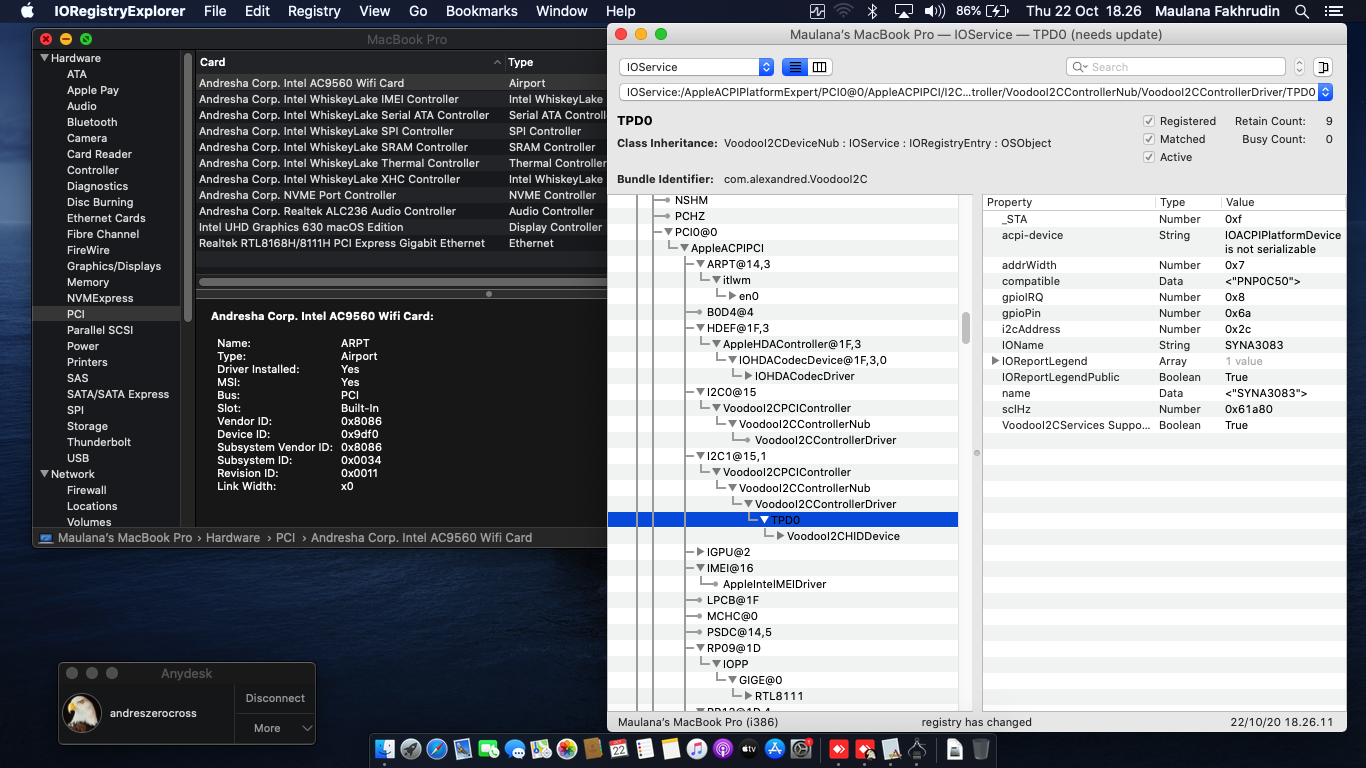Toggle the Registered checkbox
Image resolution: width=1366 pixels, height=768 pixels.
(1149, 121)
